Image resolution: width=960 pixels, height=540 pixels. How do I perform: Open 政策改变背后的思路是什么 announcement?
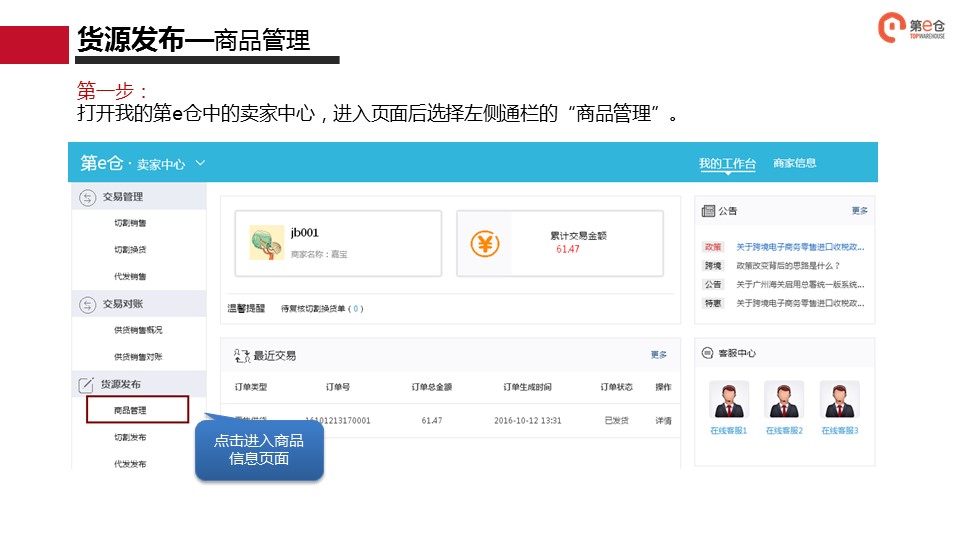(x=787, y=266)
